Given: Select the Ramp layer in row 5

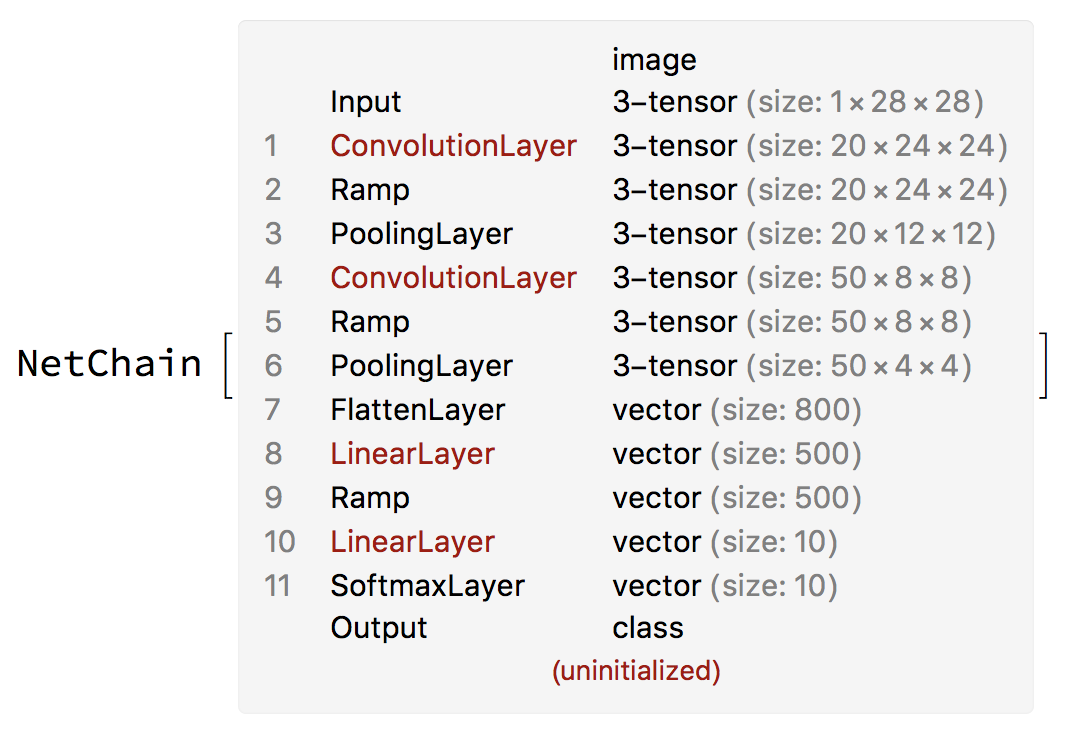Looking at the screenshot, I should [x=370, y=322].
